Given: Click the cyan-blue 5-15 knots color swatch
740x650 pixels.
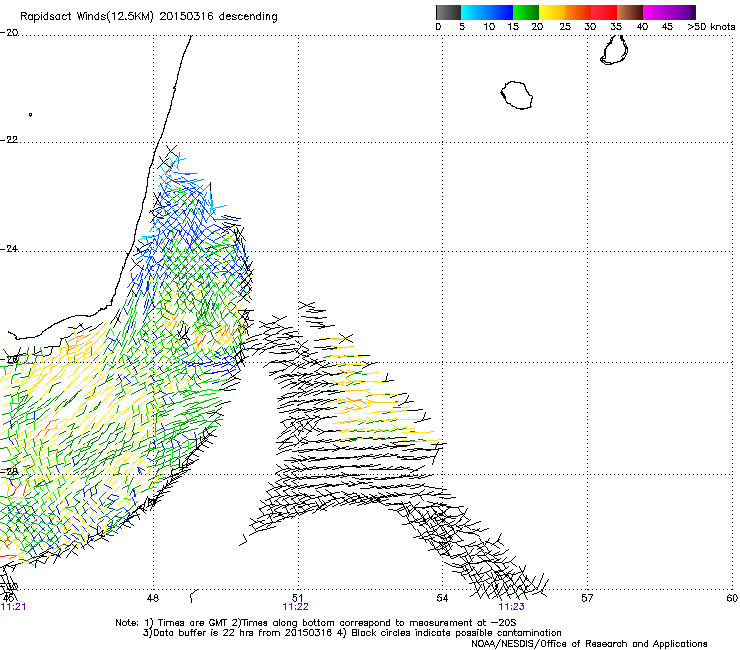Looking at the screenshot, I should coord(487,12).
